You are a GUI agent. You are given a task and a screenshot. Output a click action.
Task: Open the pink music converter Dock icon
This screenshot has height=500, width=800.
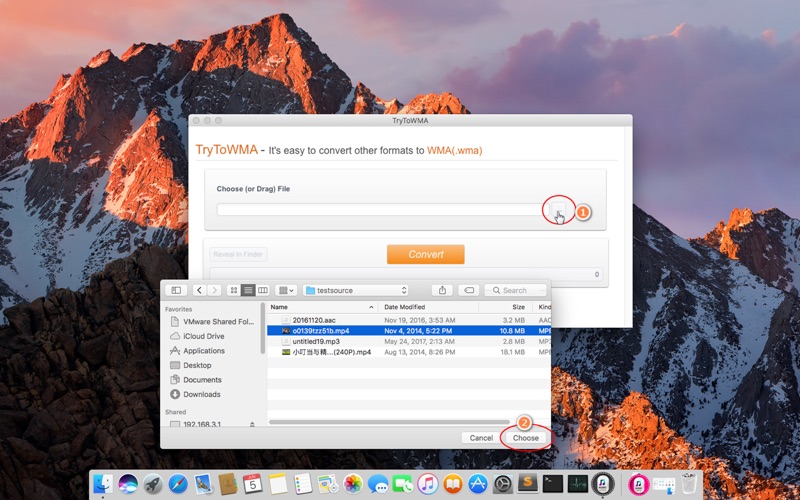point(638,484)
